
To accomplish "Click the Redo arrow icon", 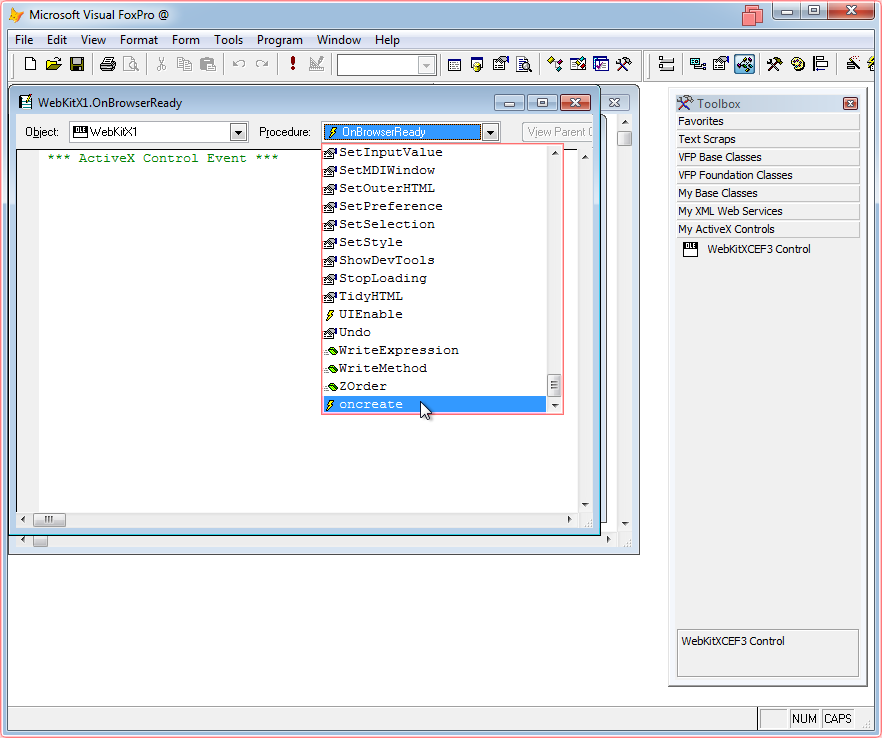I will point(262,64).
